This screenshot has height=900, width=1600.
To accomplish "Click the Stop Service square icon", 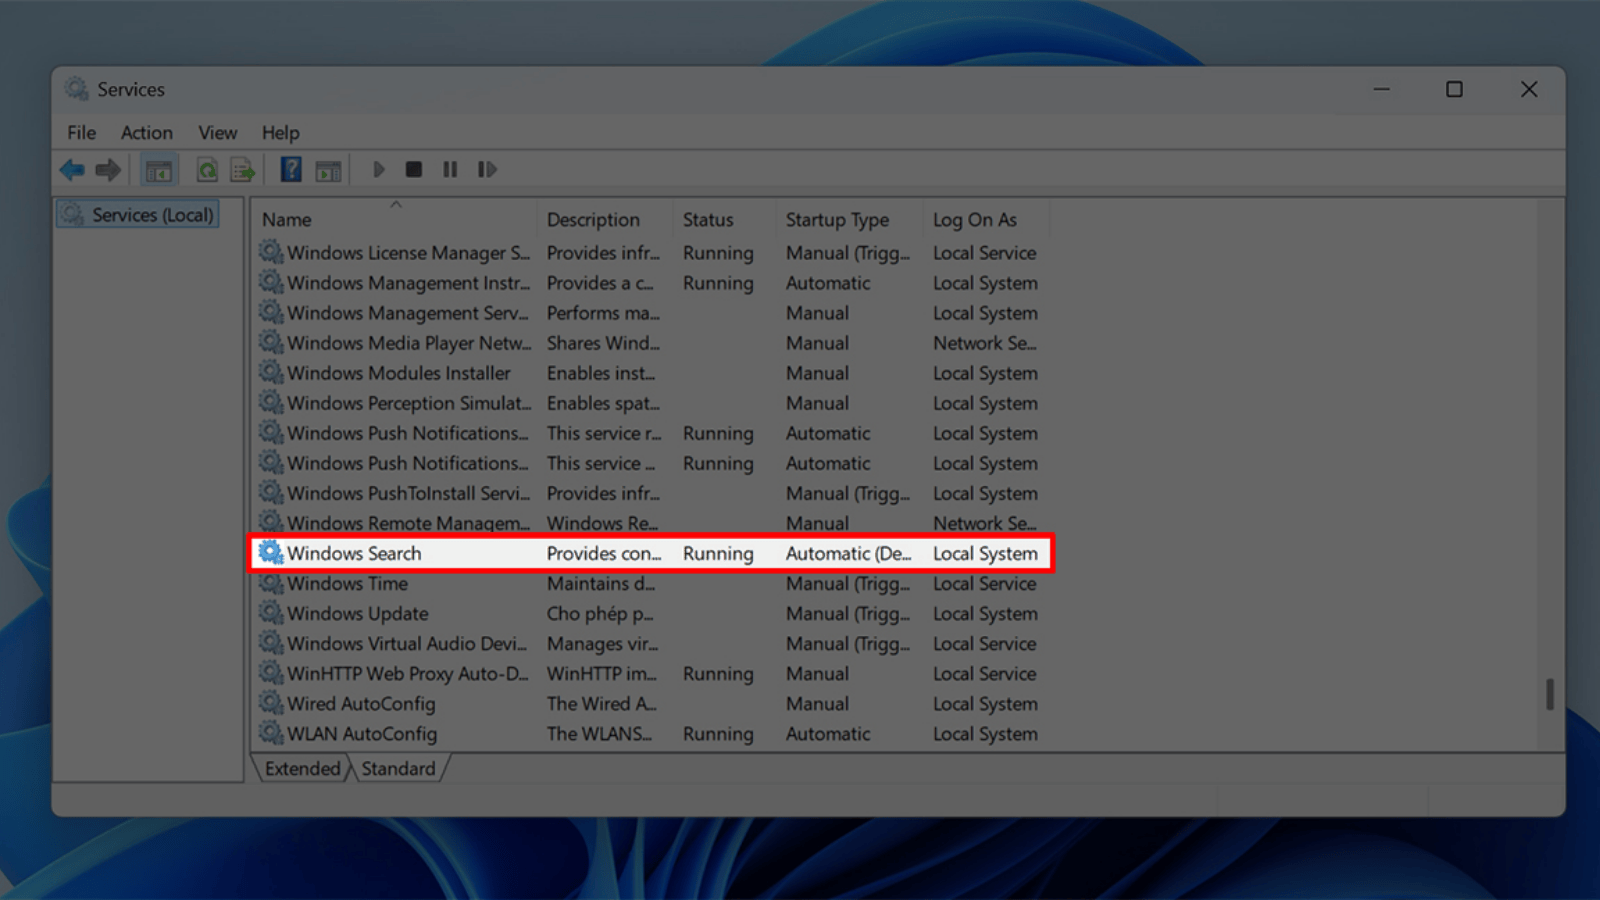I will [414, 170].
